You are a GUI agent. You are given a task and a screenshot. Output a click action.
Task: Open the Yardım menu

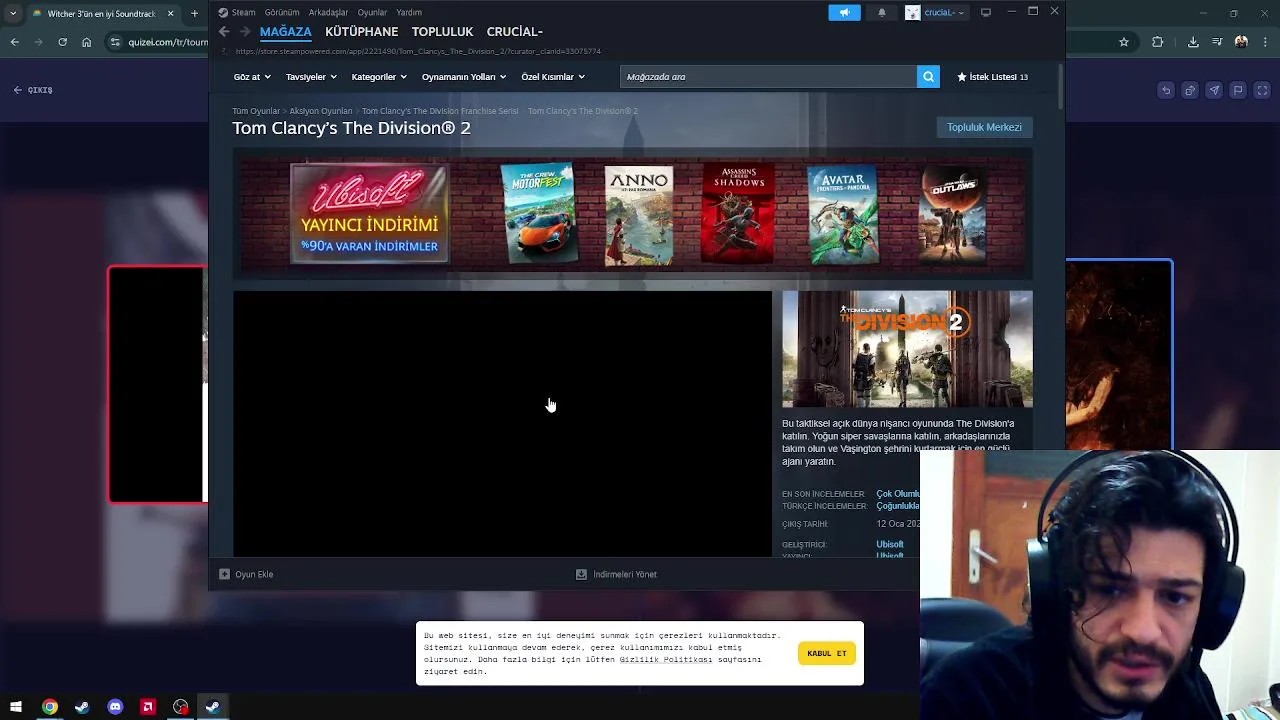point(409,12)
